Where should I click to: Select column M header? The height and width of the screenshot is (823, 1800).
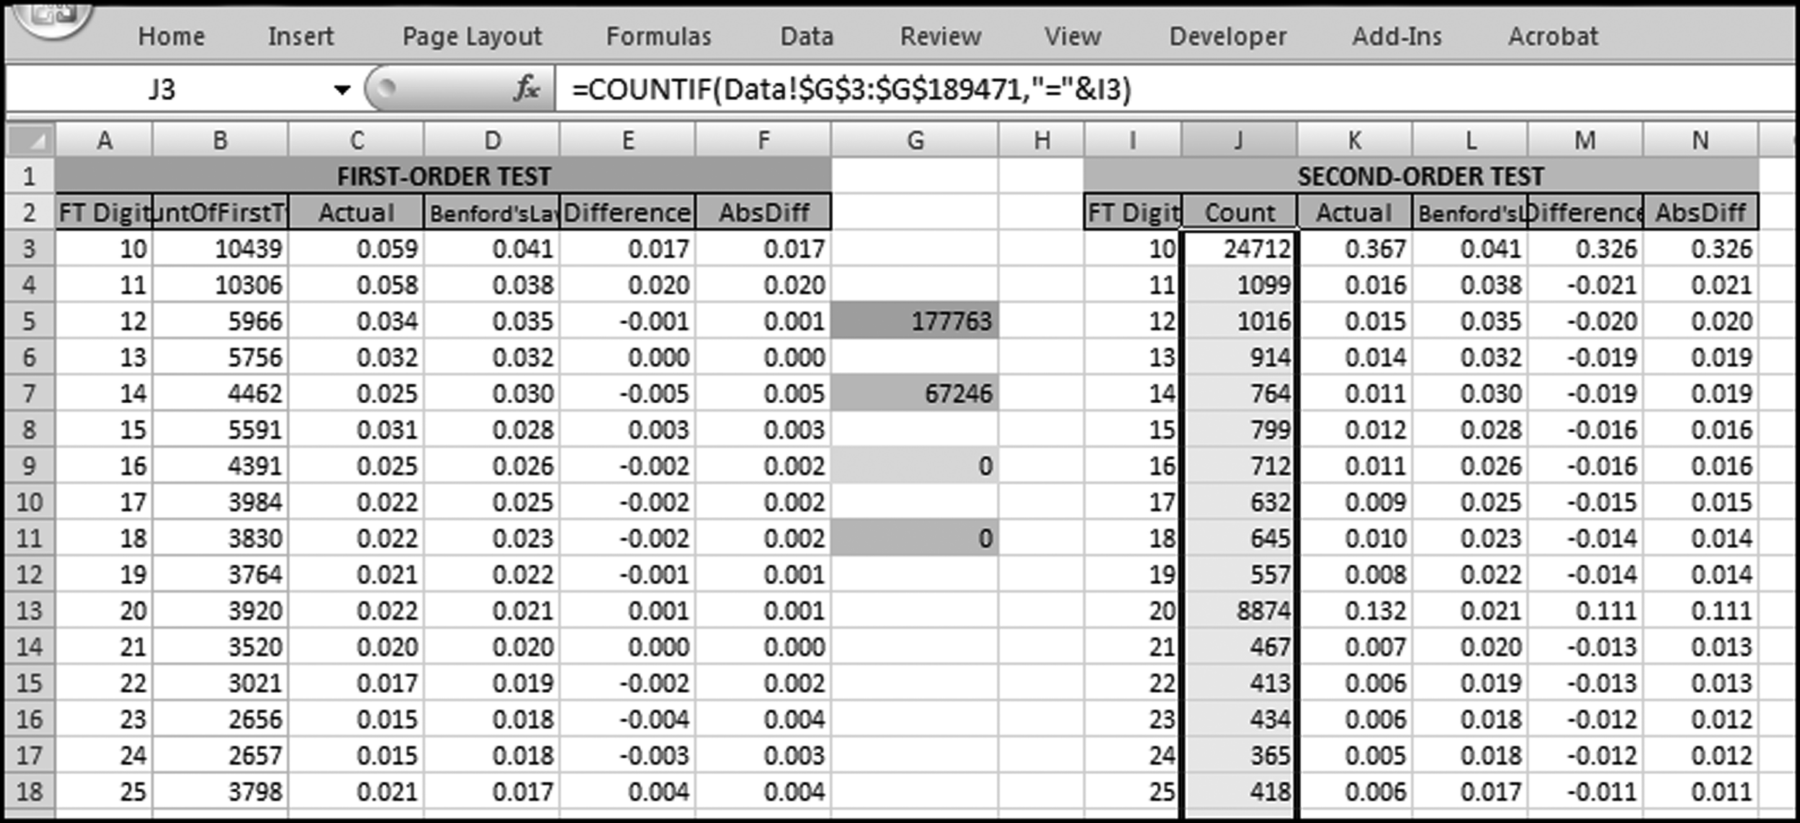point(1585,140)
